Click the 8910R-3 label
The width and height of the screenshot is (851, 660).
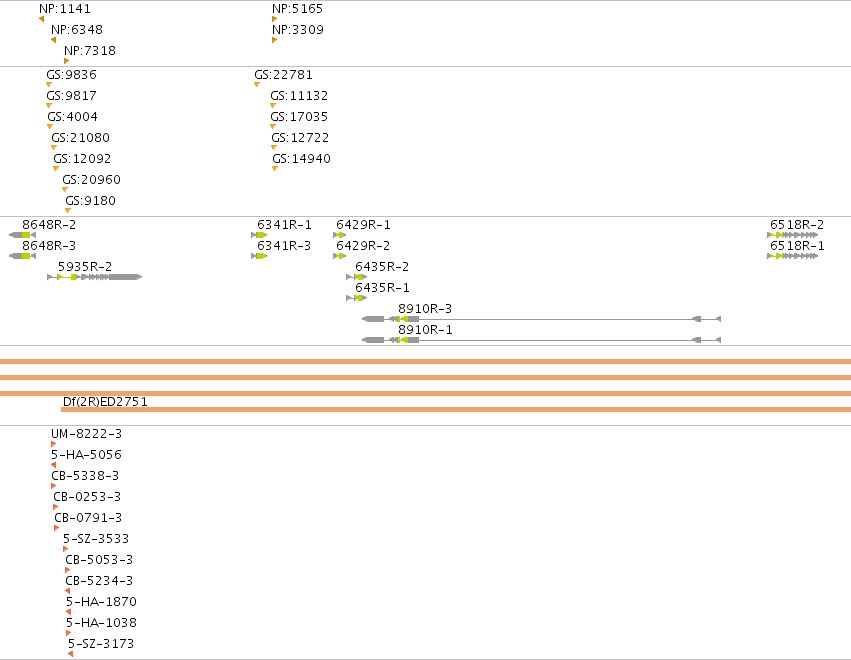[425, 309]
